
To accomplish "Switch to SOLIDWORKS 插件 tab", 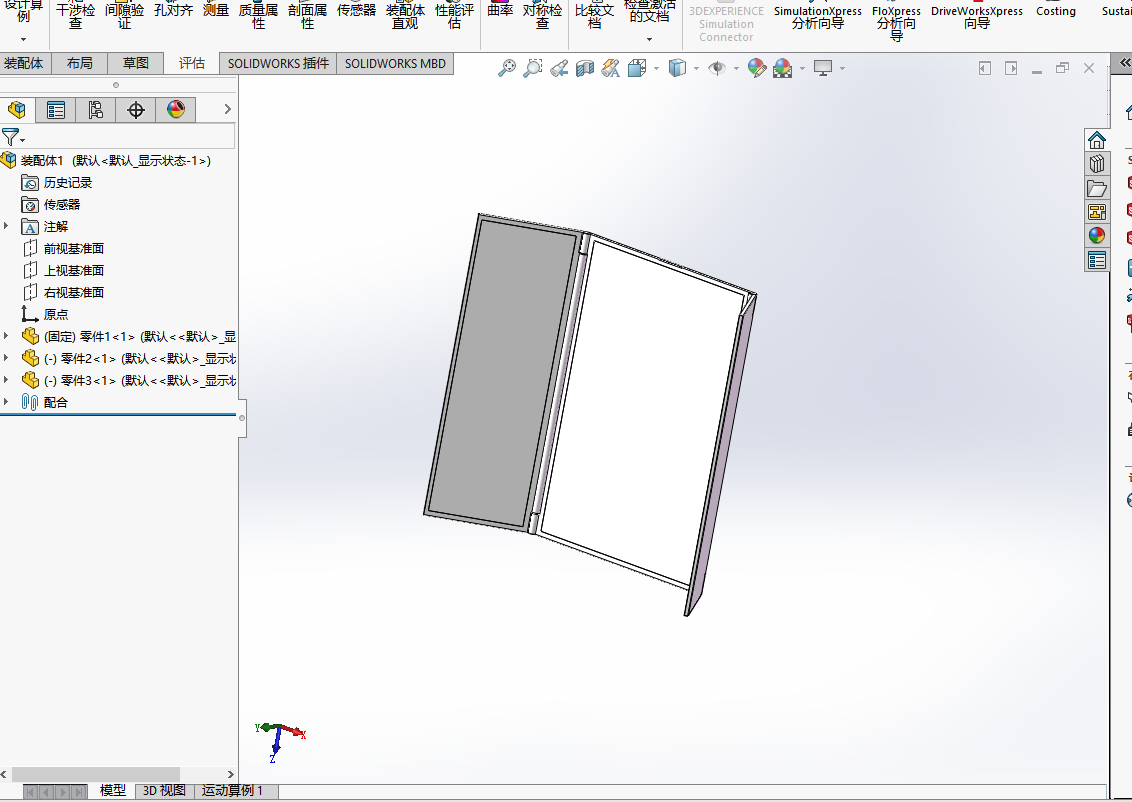I will [x=278, y=64].
